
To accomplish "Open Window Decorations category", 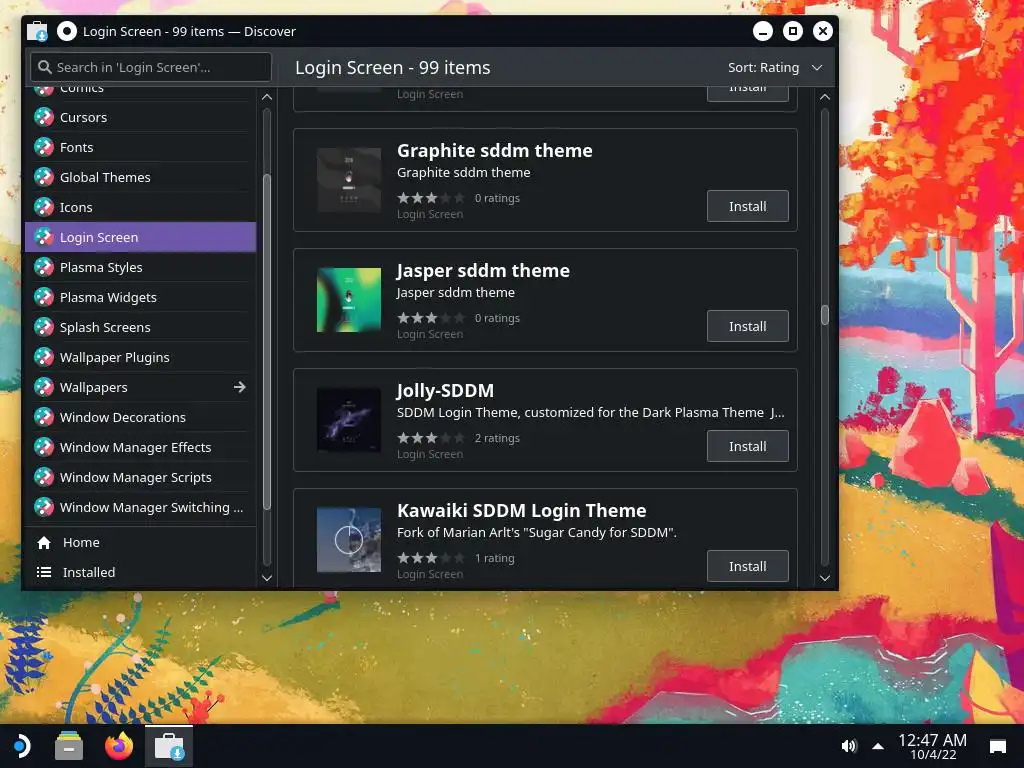I will click(x=140, y=417).
